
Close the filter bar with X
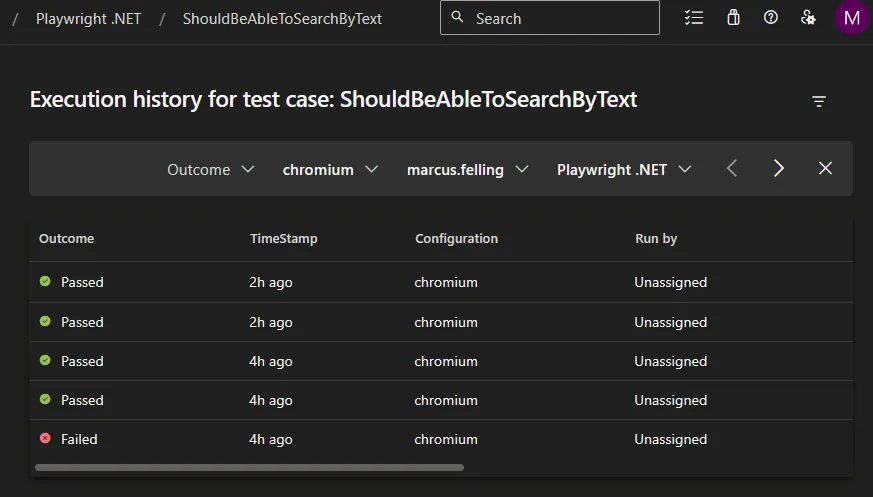pos(825,169)
